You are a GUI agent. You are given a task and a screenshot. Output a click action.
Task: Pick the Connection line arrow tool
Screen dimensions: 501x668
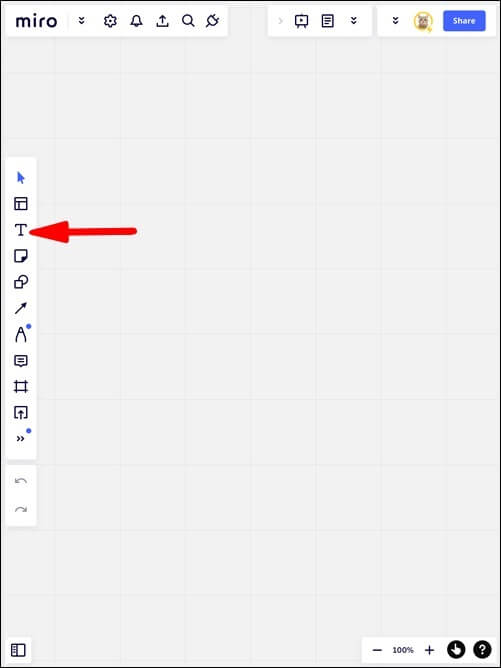tap(20, 308)
